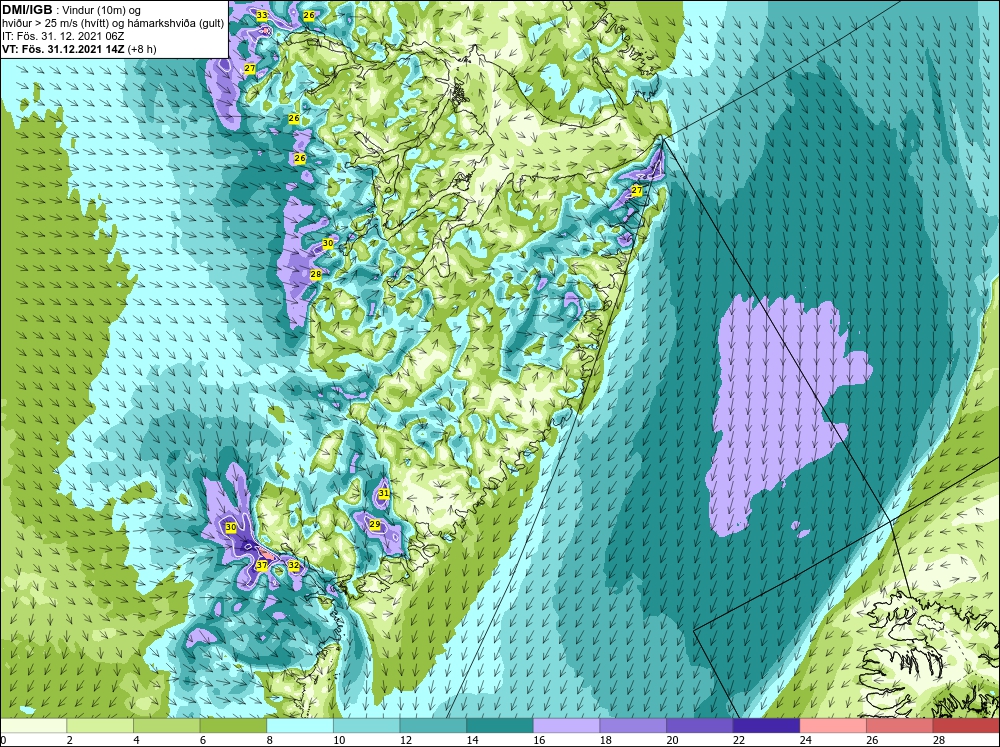Click the legend scale value 14
Viewport: 1000px width, 747px height.
473,740
